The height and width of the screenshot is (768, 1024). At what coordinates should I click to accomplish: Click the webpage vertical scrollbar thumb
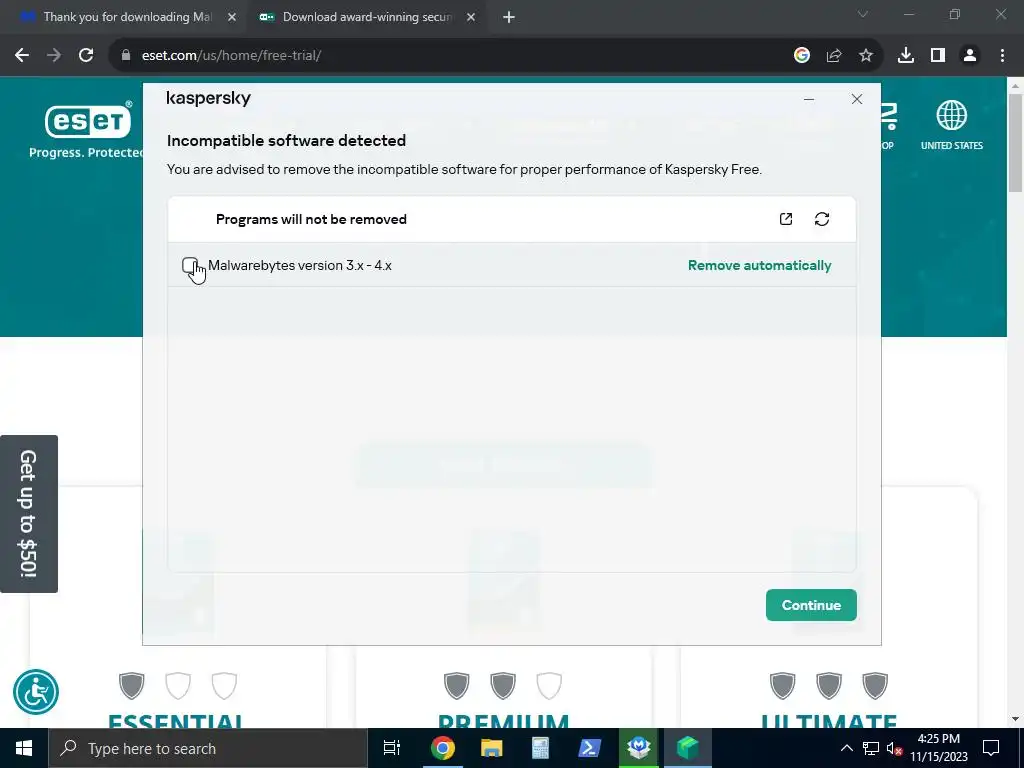1016,144
